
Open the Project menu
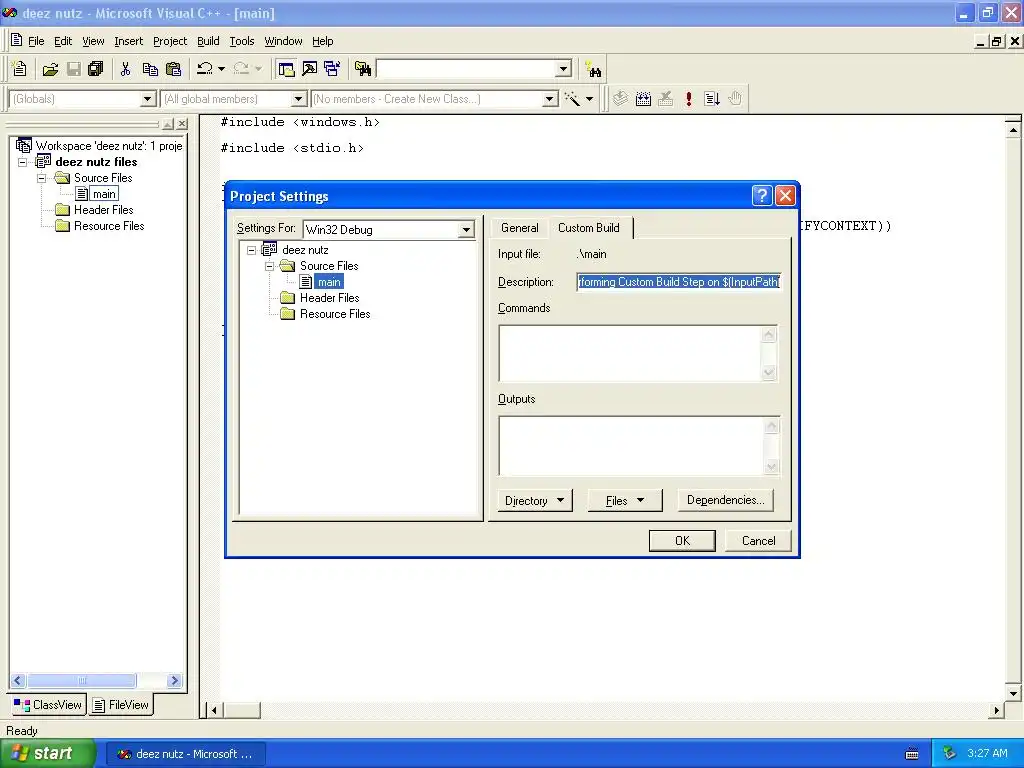coord(170,41)
